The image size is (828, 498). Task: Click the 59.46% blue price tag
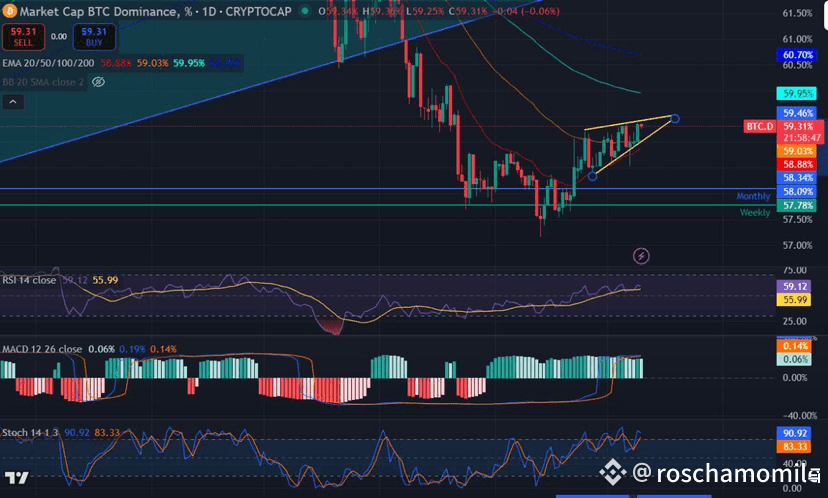(x=797, y=113)
